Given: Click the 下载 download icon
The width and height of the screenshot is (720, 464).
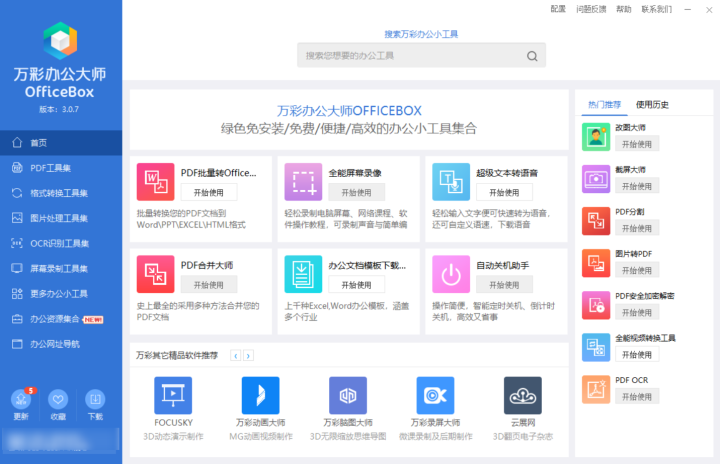Looking at the screenshot, I should click(x=95, y=399).
